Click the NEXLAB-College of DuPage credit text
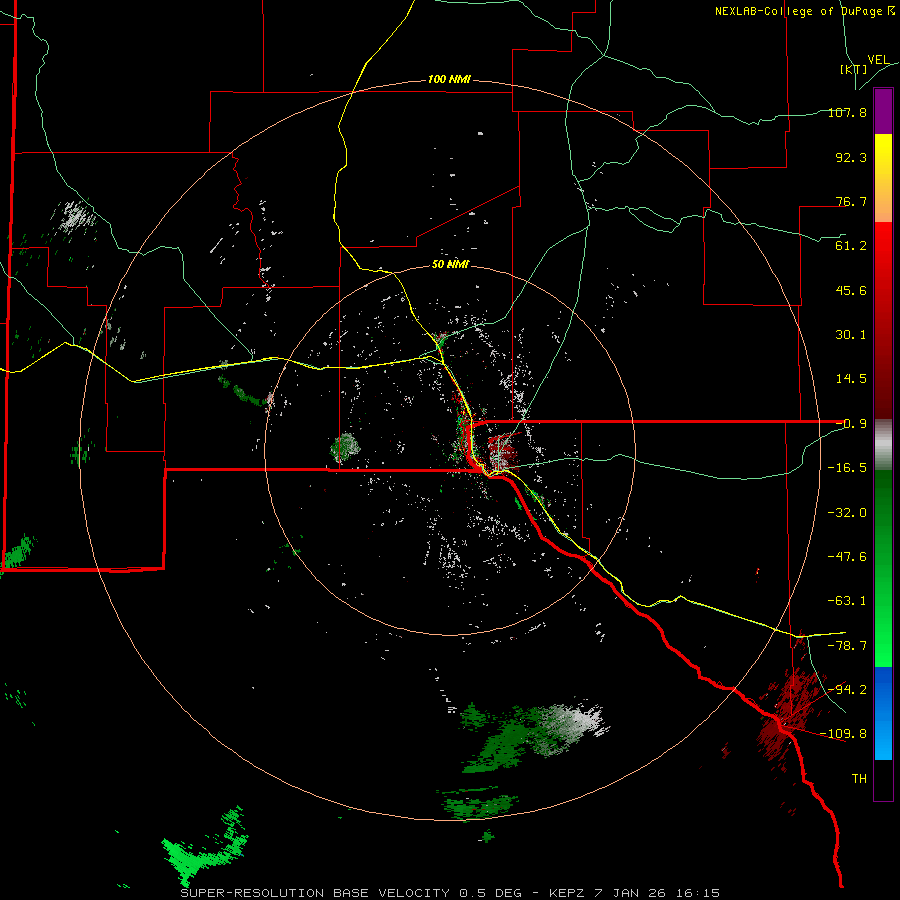 pos(804,11)
